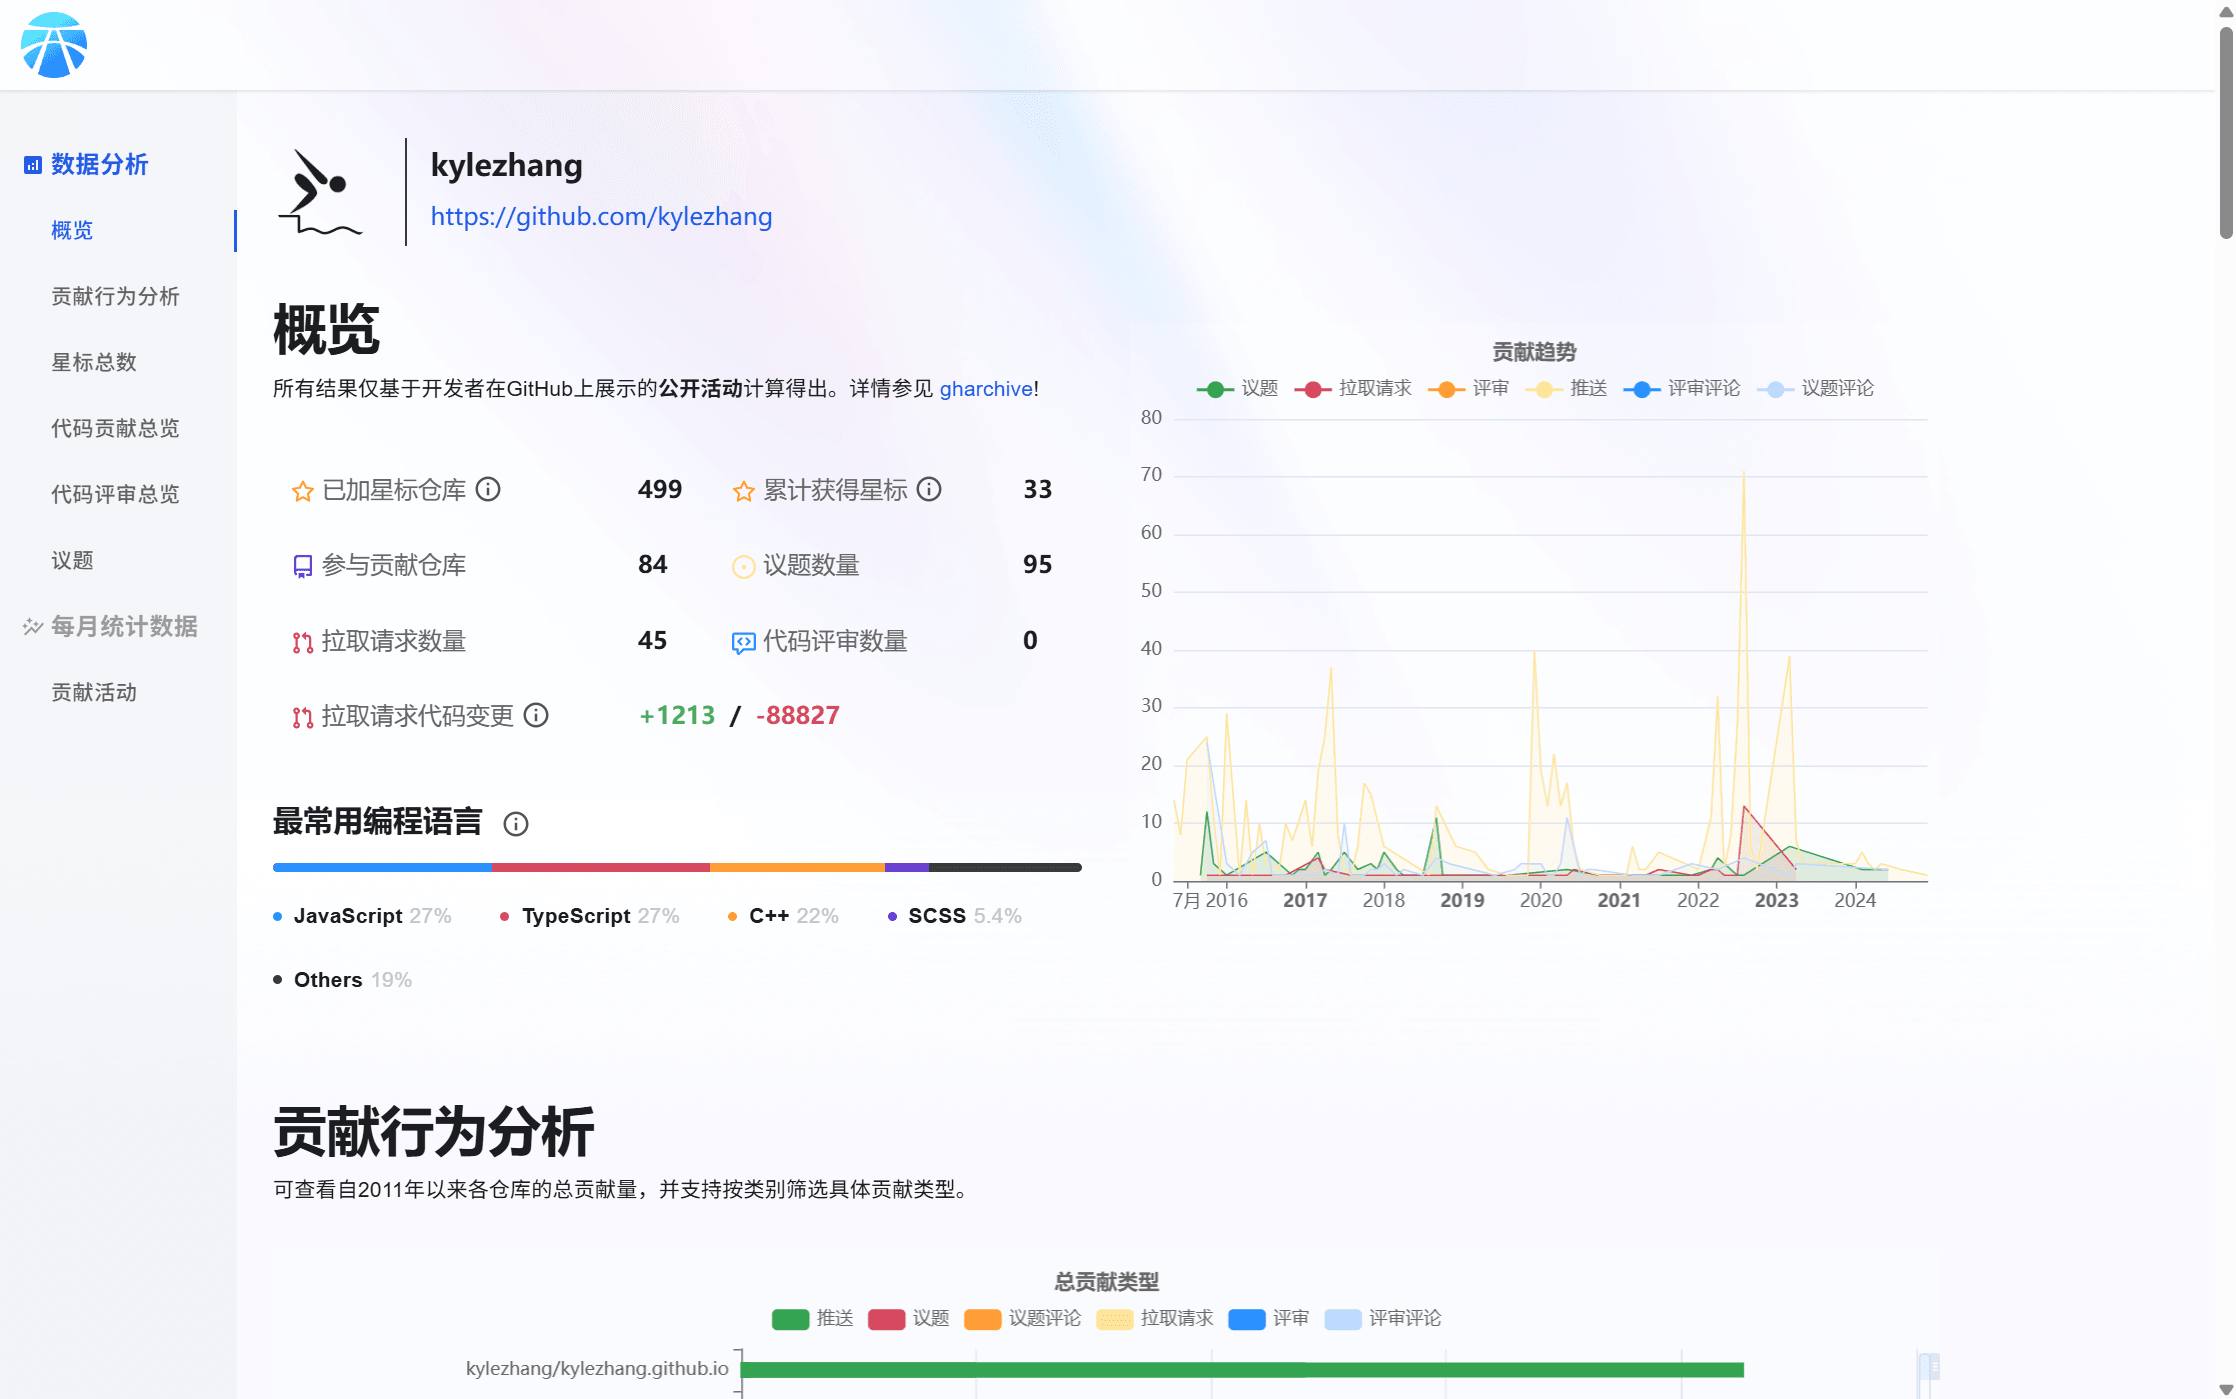Click purple SCSS segment of language bar

907,868
